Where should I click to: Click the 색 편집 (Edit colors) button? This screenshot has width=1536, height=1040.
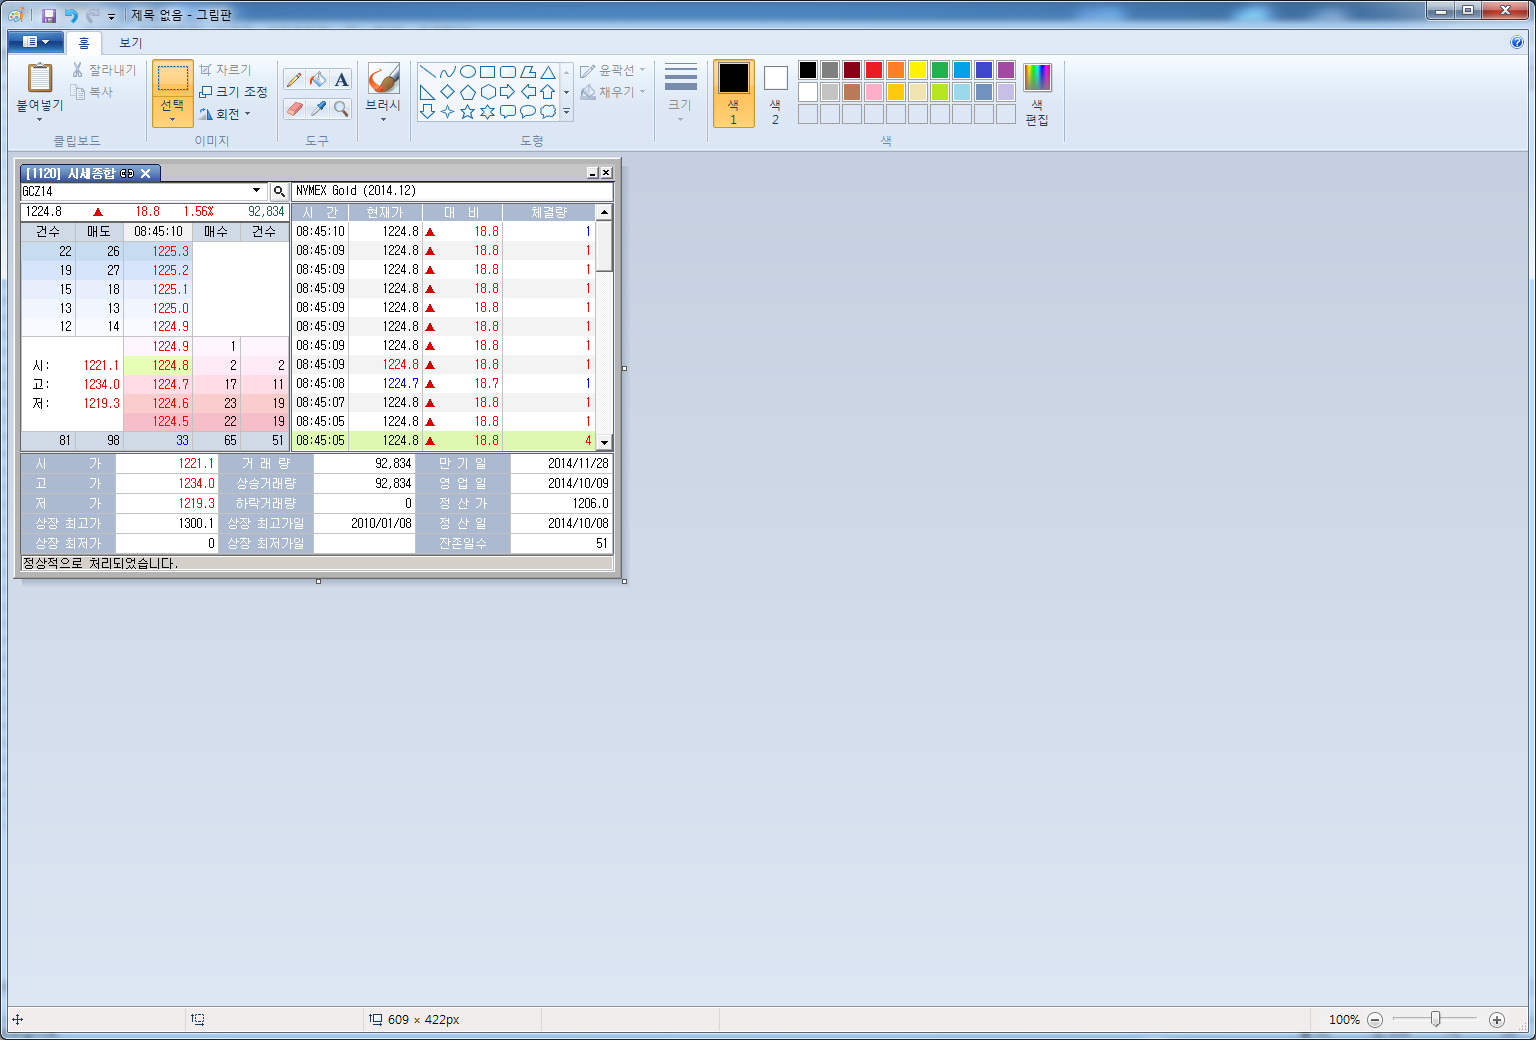click(x=1037, y=93)
